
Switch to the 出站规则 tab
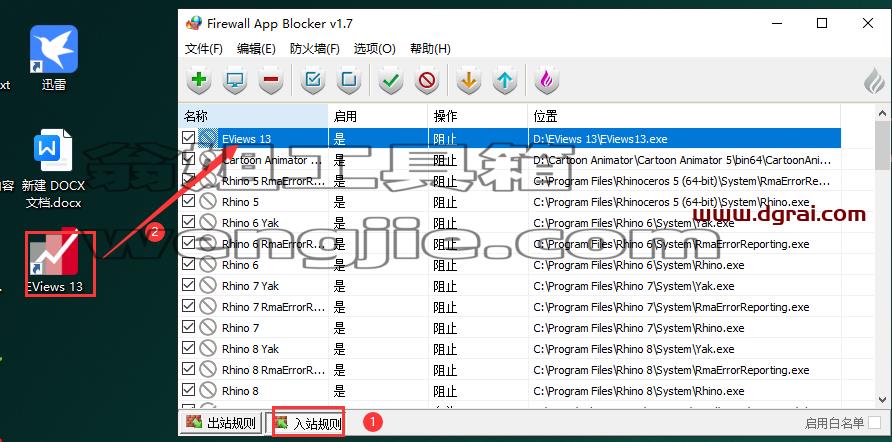(221, 423)
